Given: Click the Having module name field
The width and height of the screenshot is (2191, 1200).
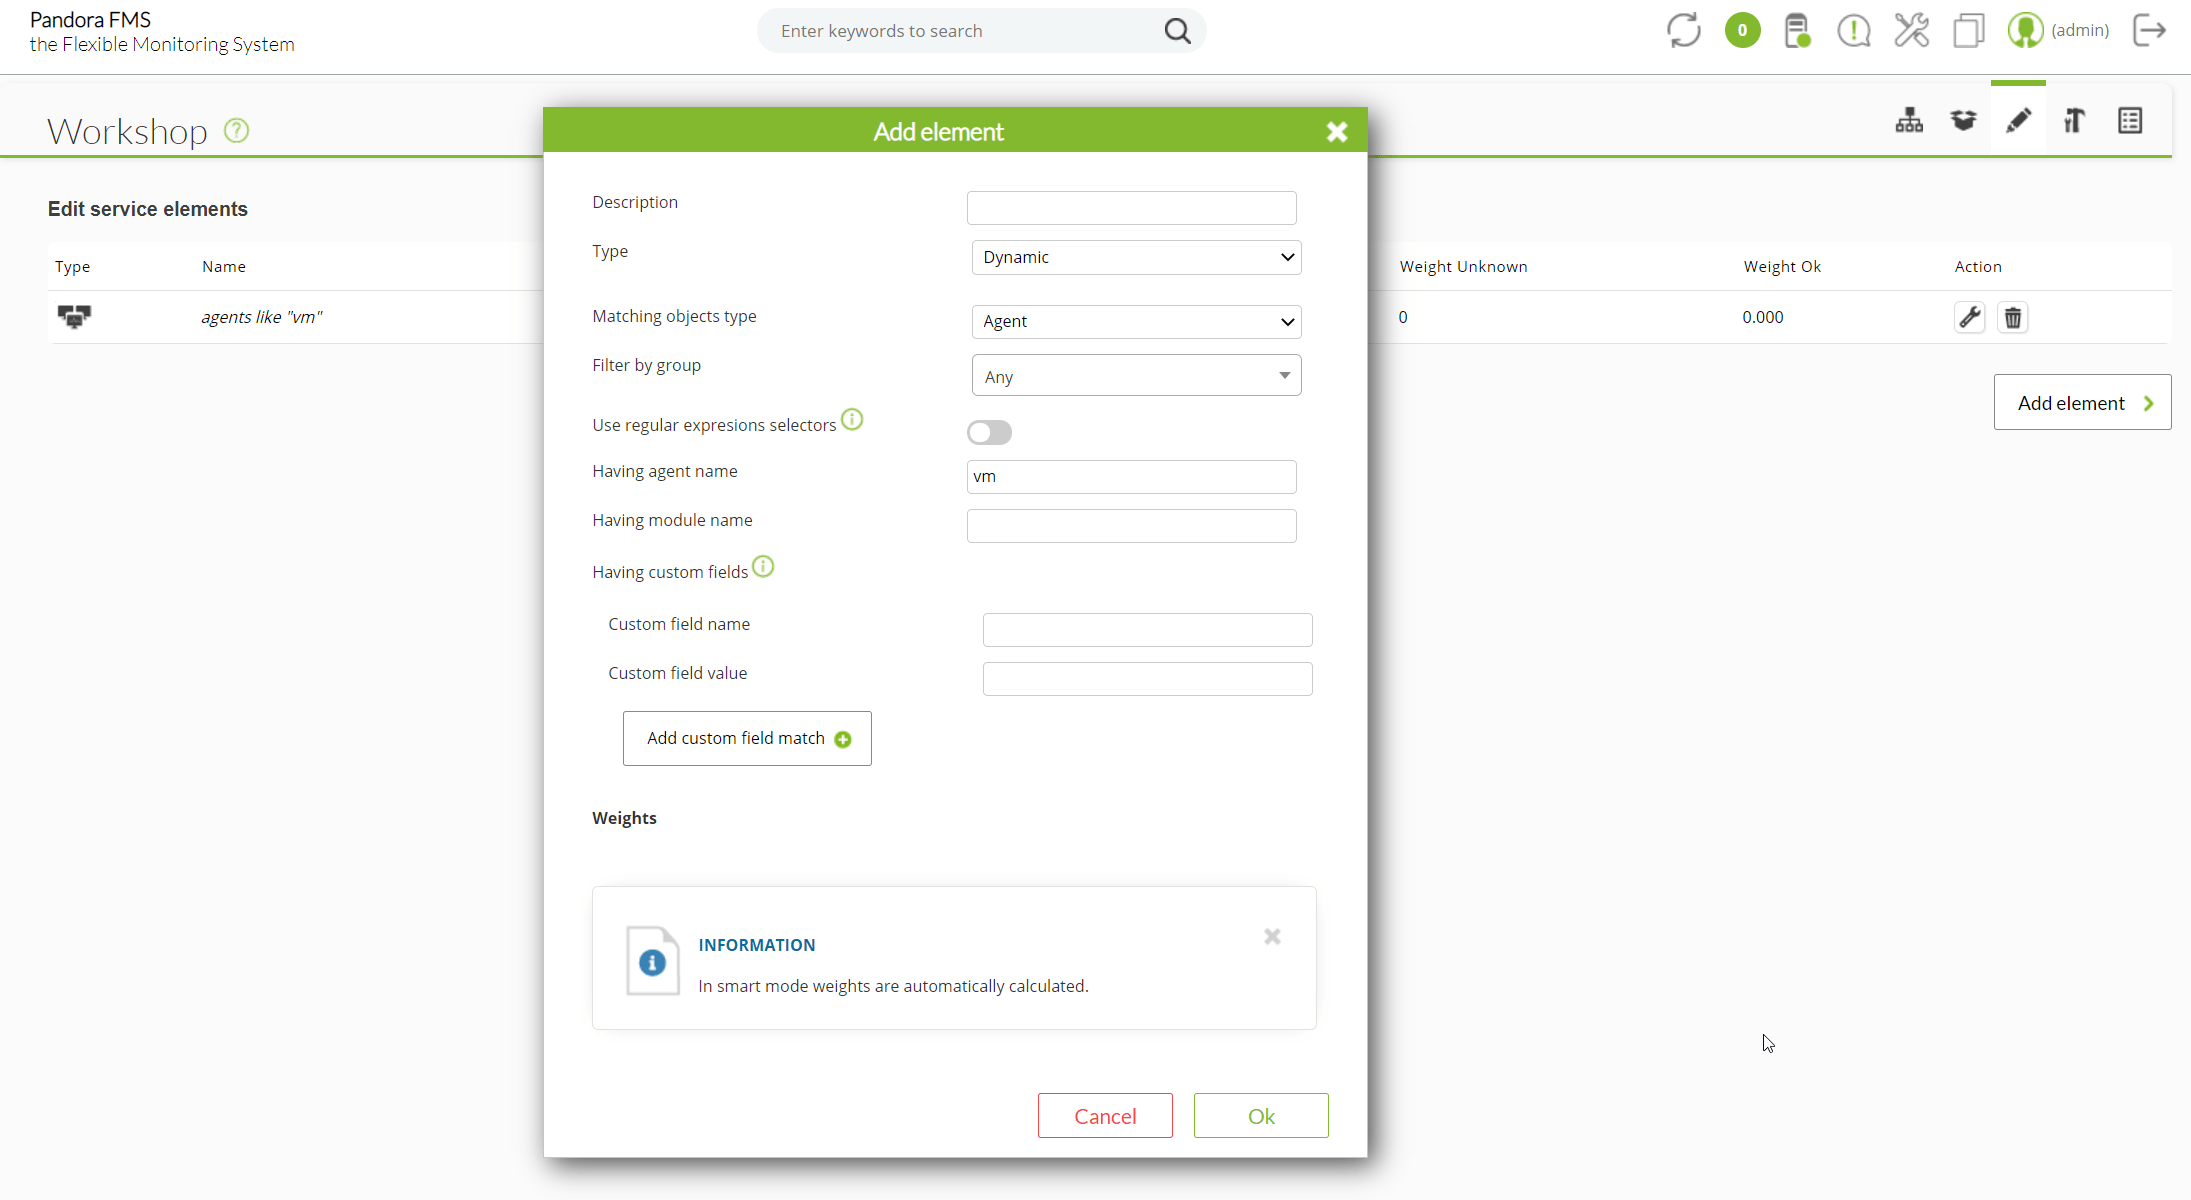Looking at the screenshot, I should pyautogui.click(x=1131, y=526).
